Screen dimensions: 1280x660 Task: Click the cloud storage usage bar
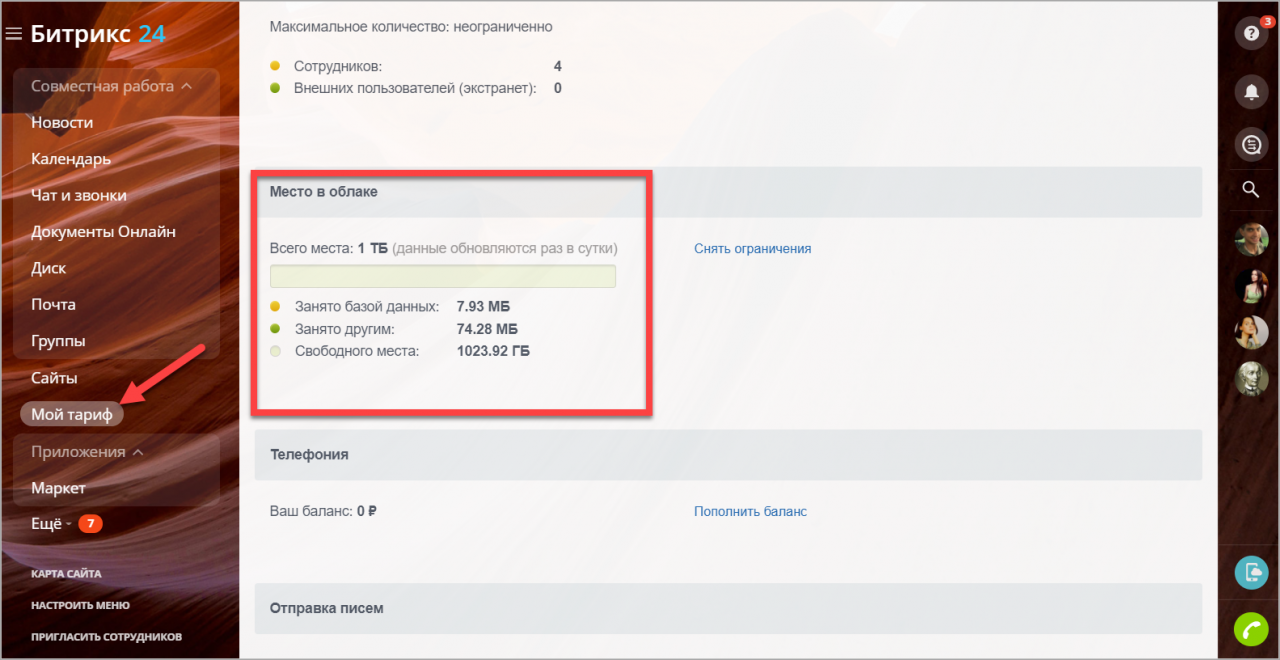coord(442,277)
